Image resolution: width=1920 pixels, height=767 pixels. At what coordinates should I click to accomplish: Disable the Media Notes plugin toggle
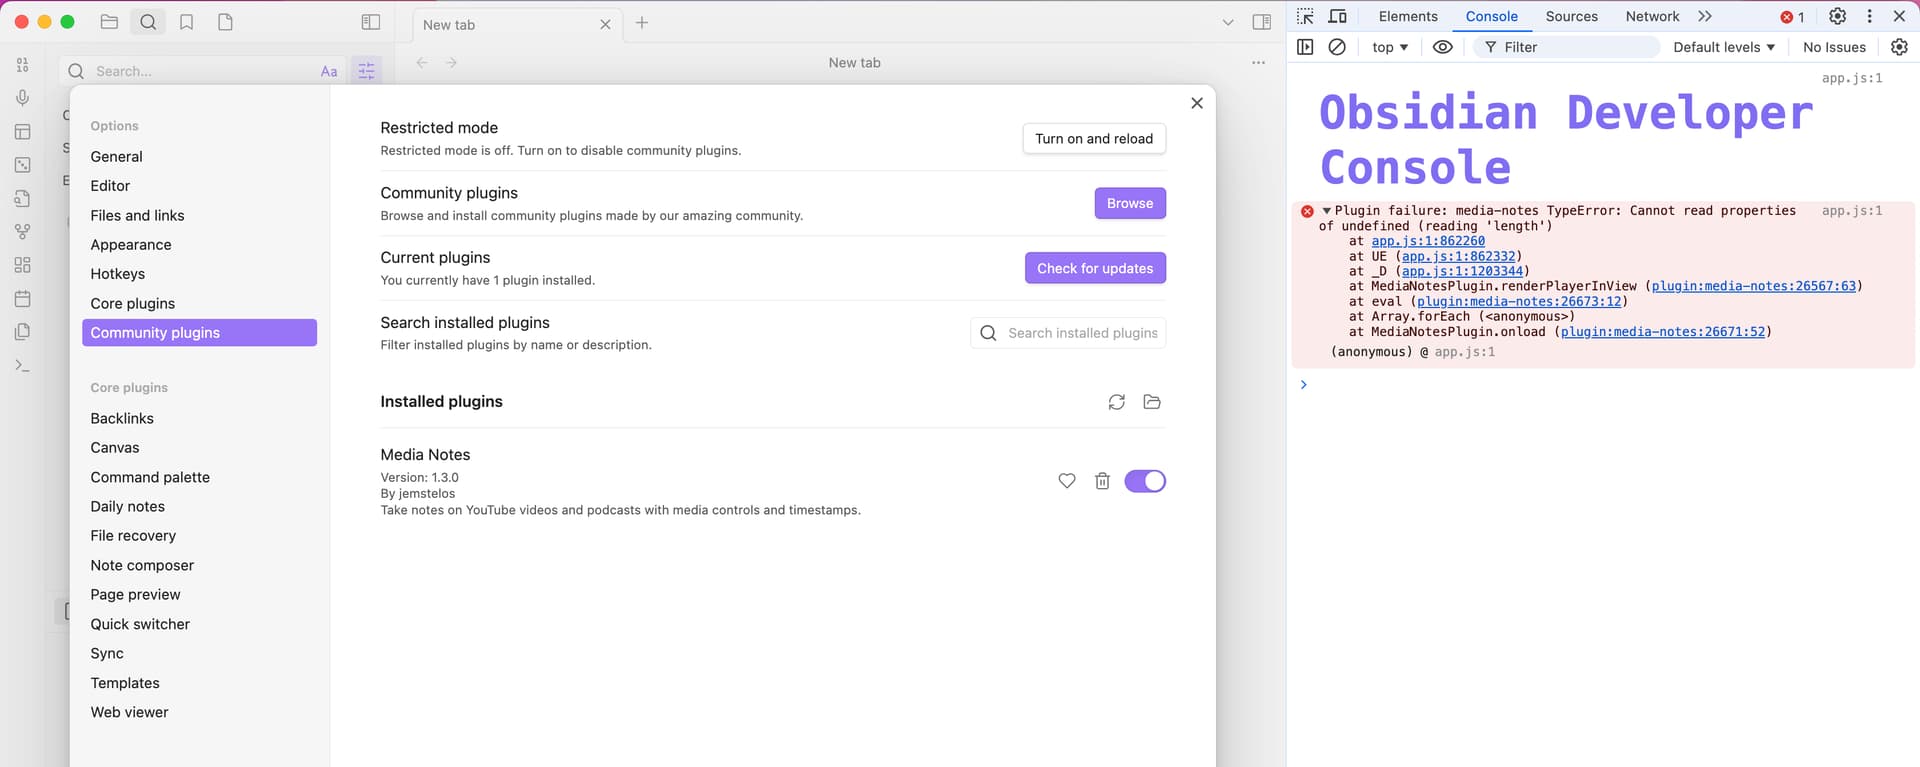(x=1145, y=481)
